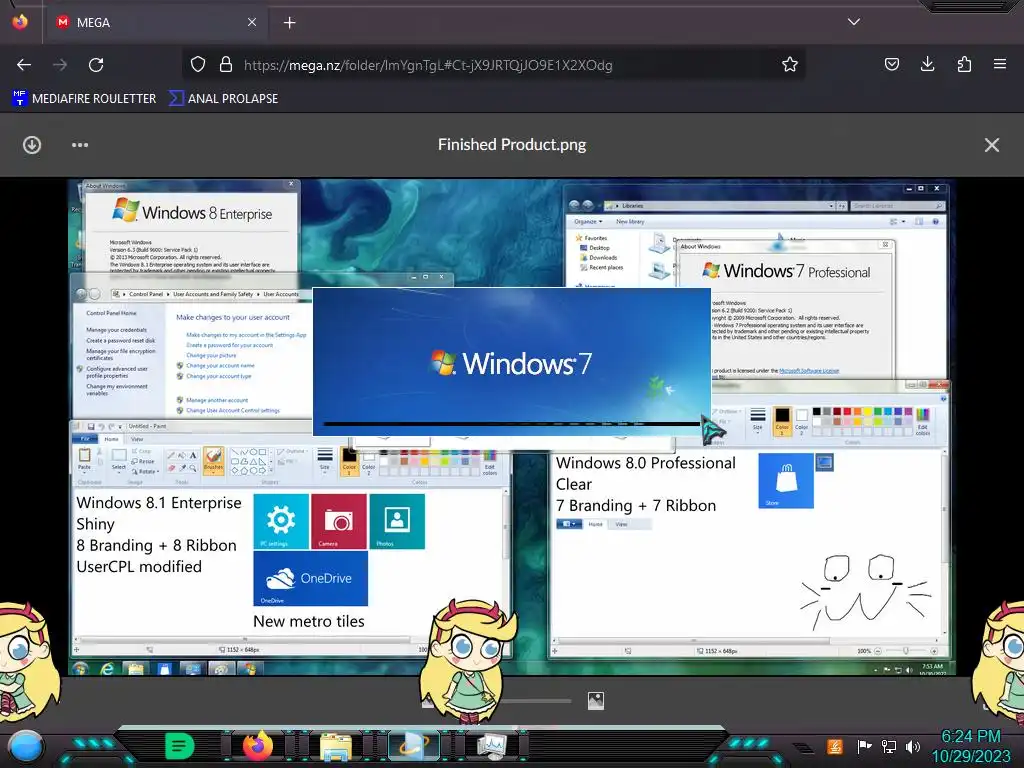
Task: Click the previewed Finished Product image
Action: (x=511, y=427)
